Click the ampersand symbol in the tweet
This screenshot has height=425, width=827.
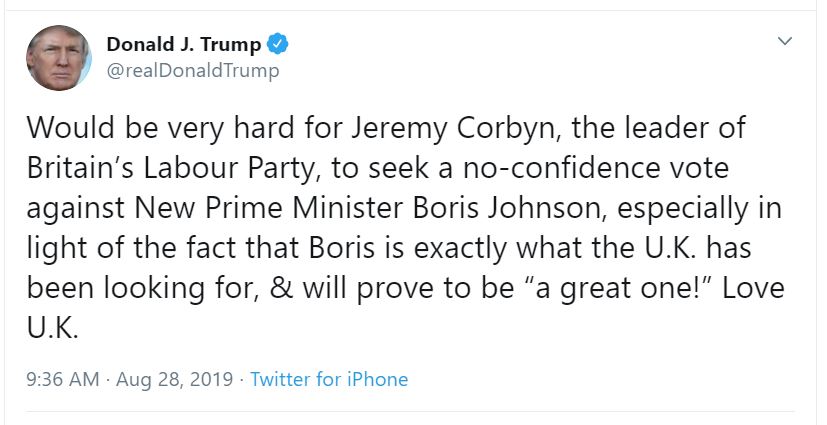(x=282, y=288)
